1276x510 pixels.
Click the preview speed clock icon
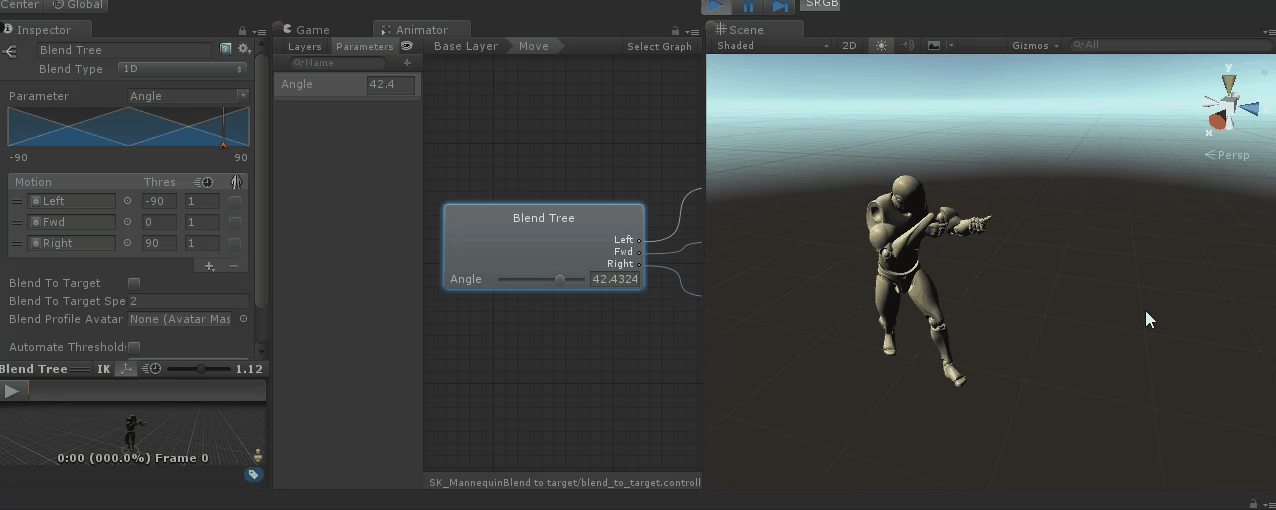(x=151, y=369)
